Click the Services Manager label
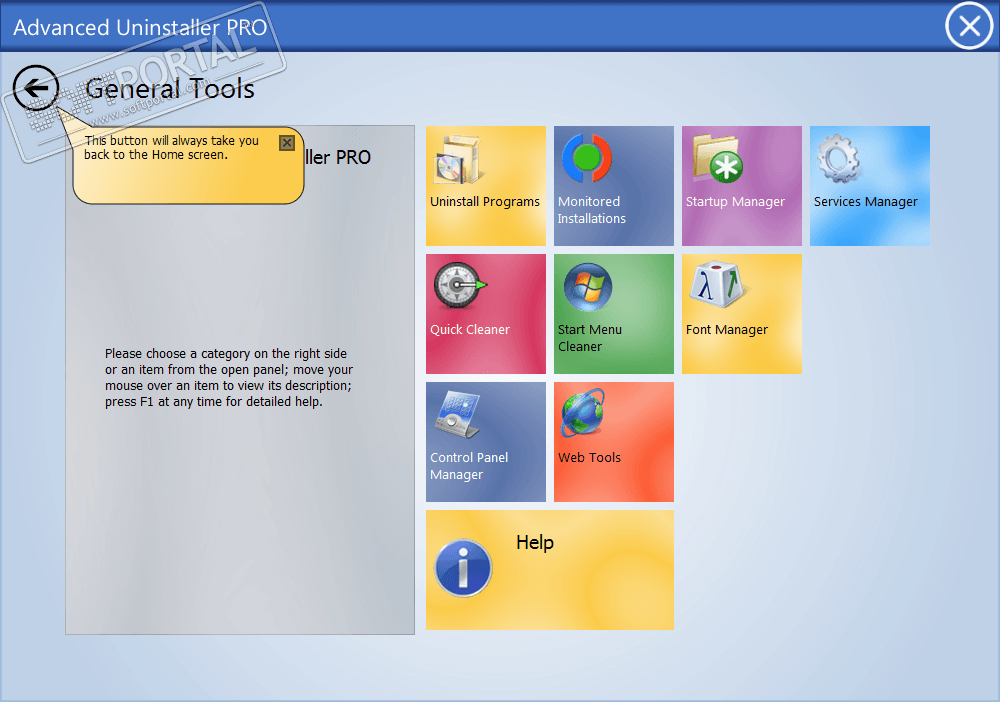1000x702 pixels. [x=865, y=201]
